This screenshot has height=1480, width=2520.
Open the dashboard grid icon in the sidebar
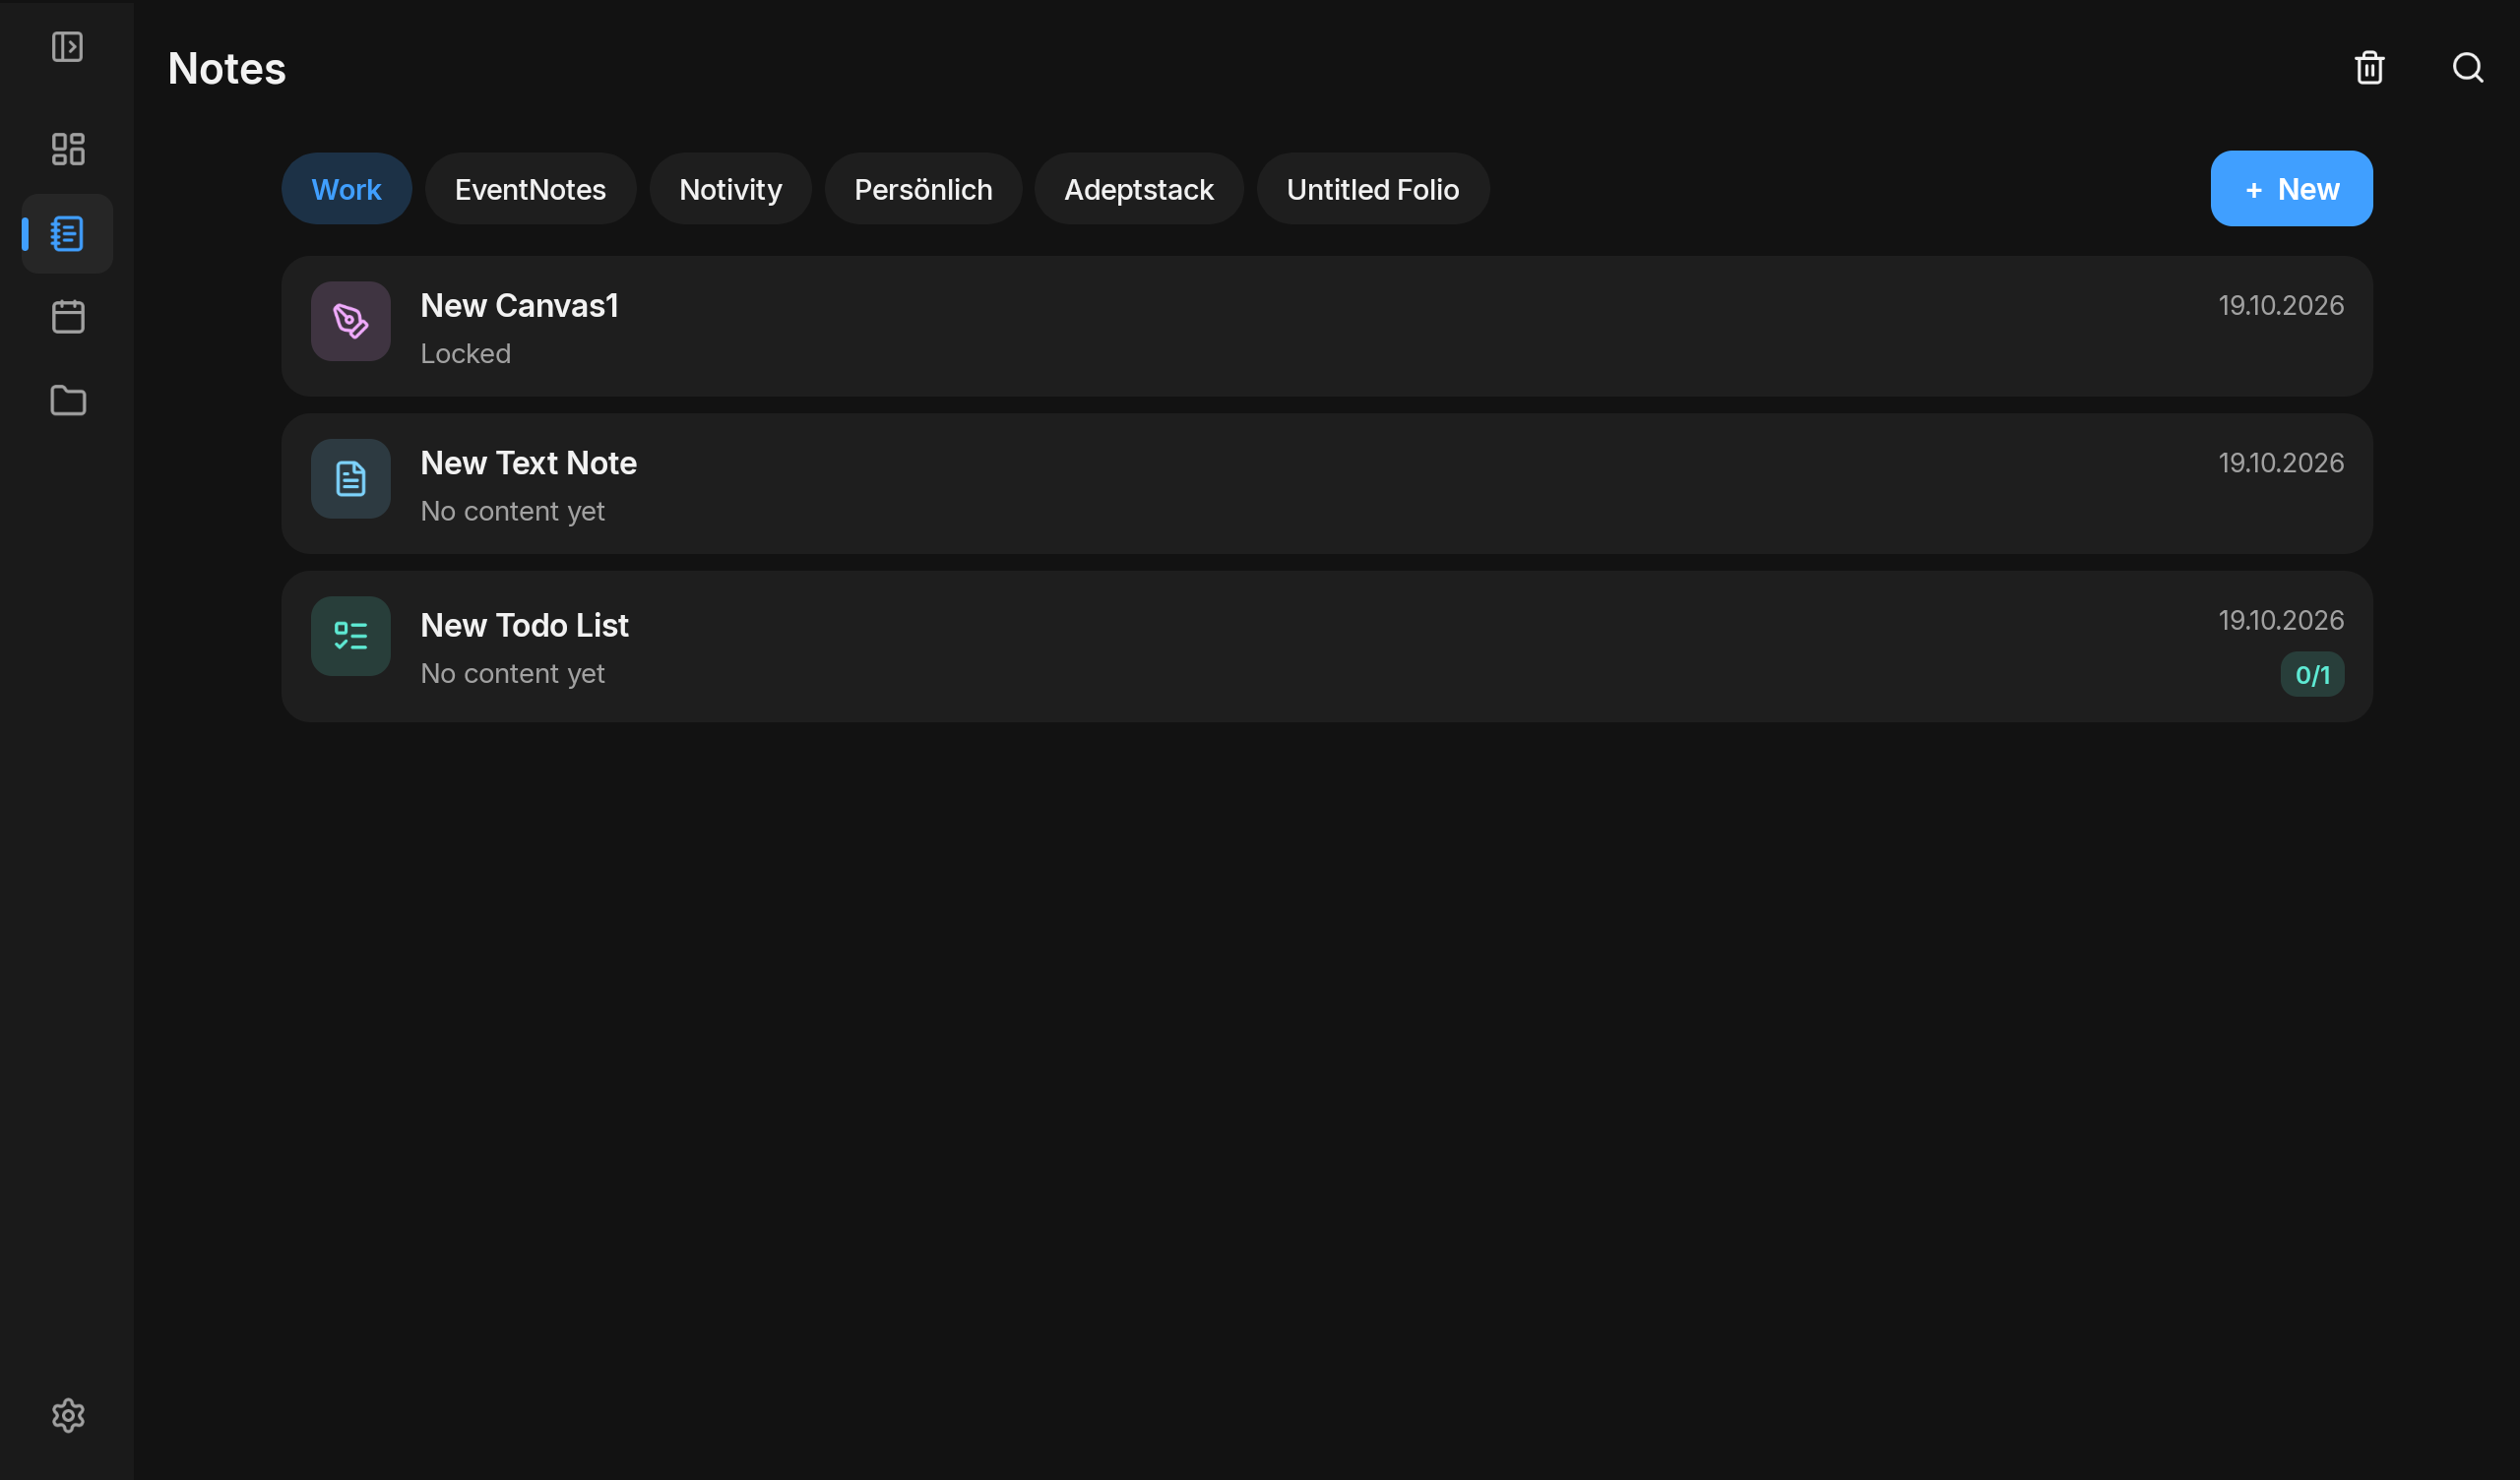tap(67, 149)
